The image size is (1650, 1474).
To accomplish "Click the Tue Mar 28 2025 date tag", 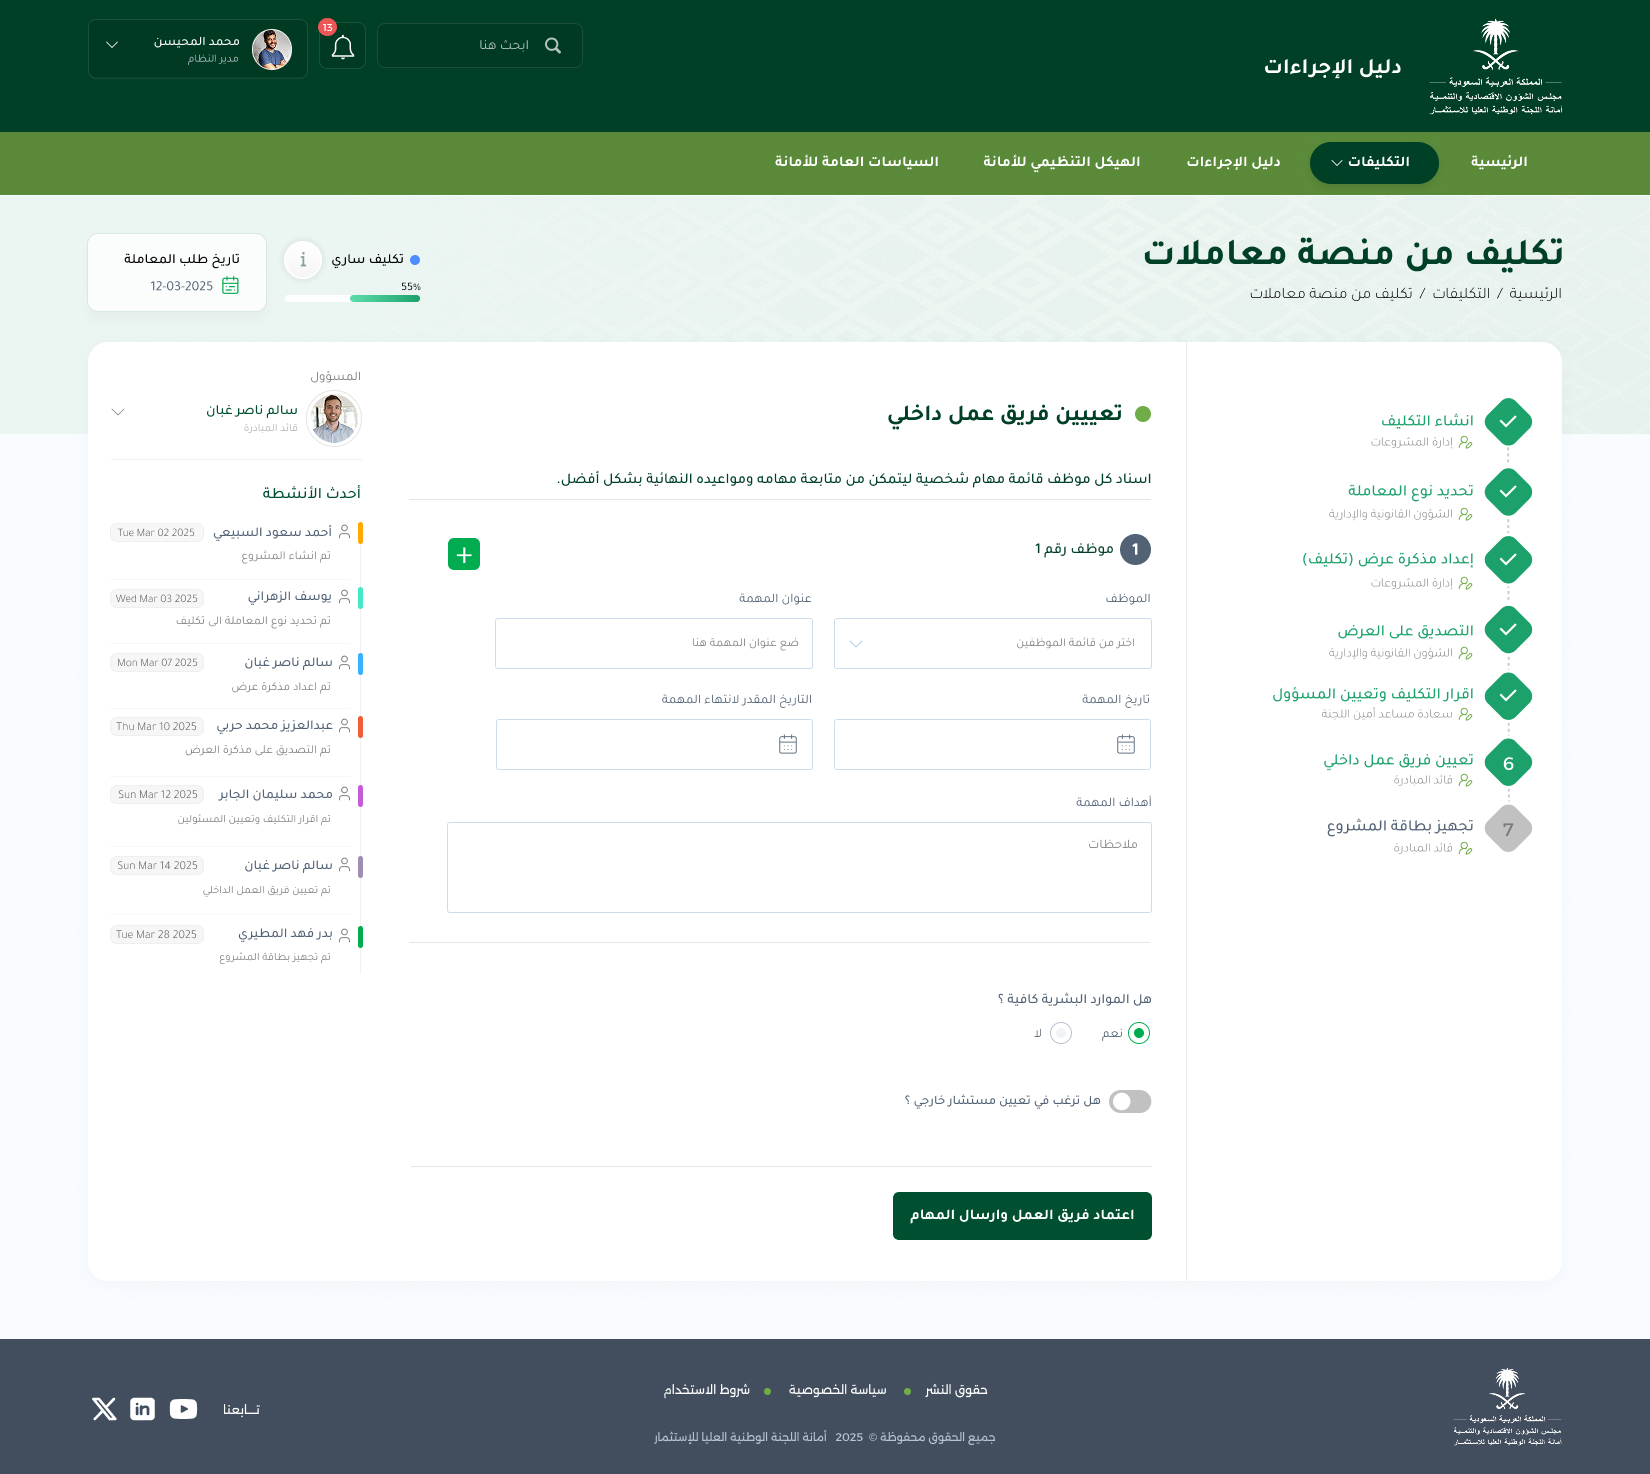I will [x=157, y=935].
